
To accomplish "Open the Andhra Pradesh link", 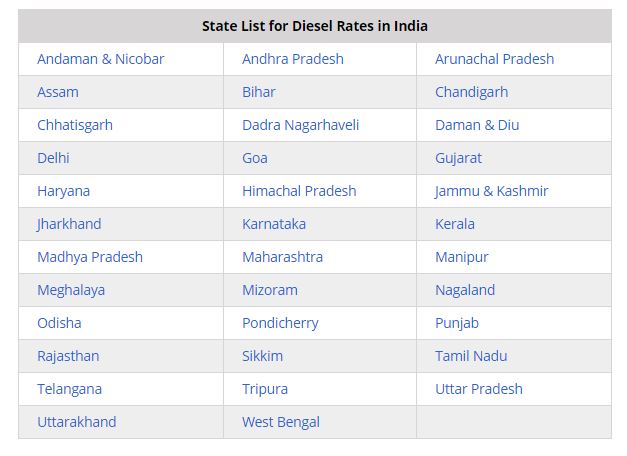I will (x=292, y=59).
